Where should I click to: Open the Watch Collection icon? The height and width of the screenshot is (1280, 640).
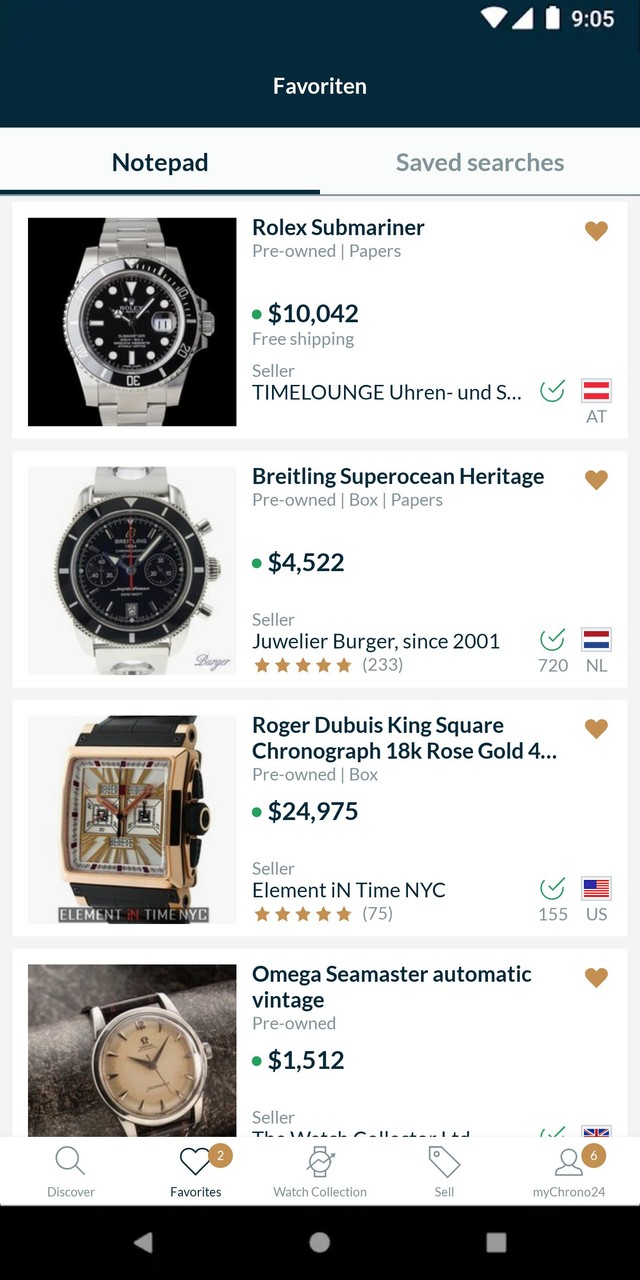pos(320,1162)
